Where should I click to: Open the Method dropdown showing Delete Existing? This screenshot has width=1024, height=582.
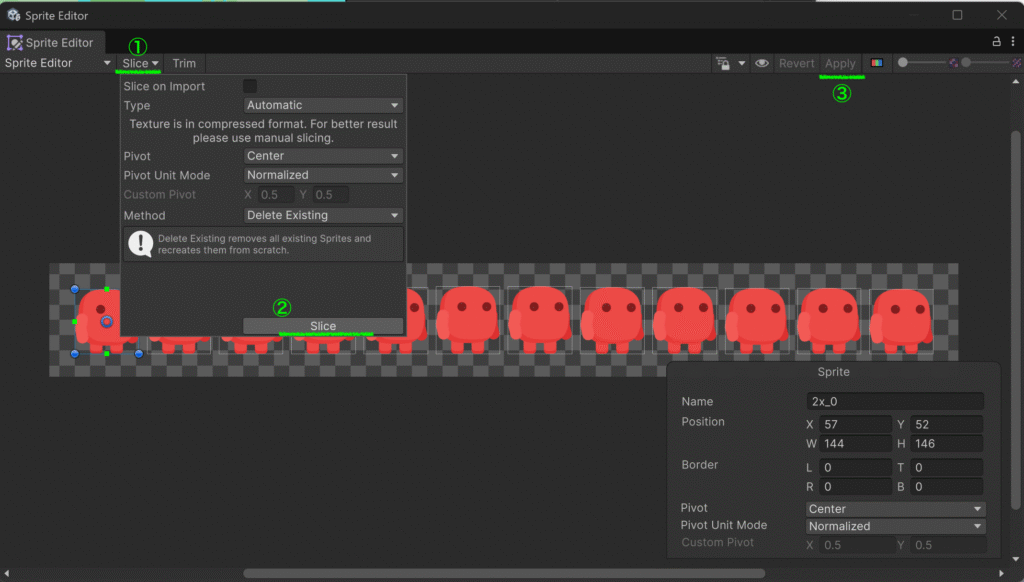coord(323,215)
